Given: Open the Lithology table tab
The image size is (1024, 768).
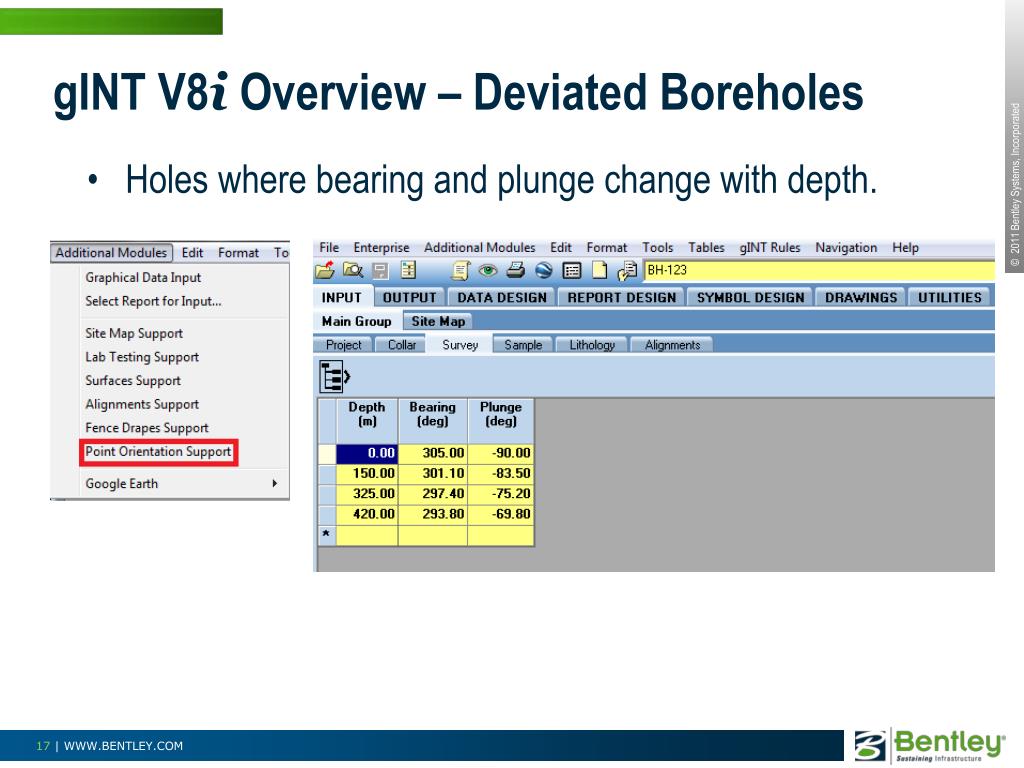Looking at the screenshot, I should coord(592,345).
